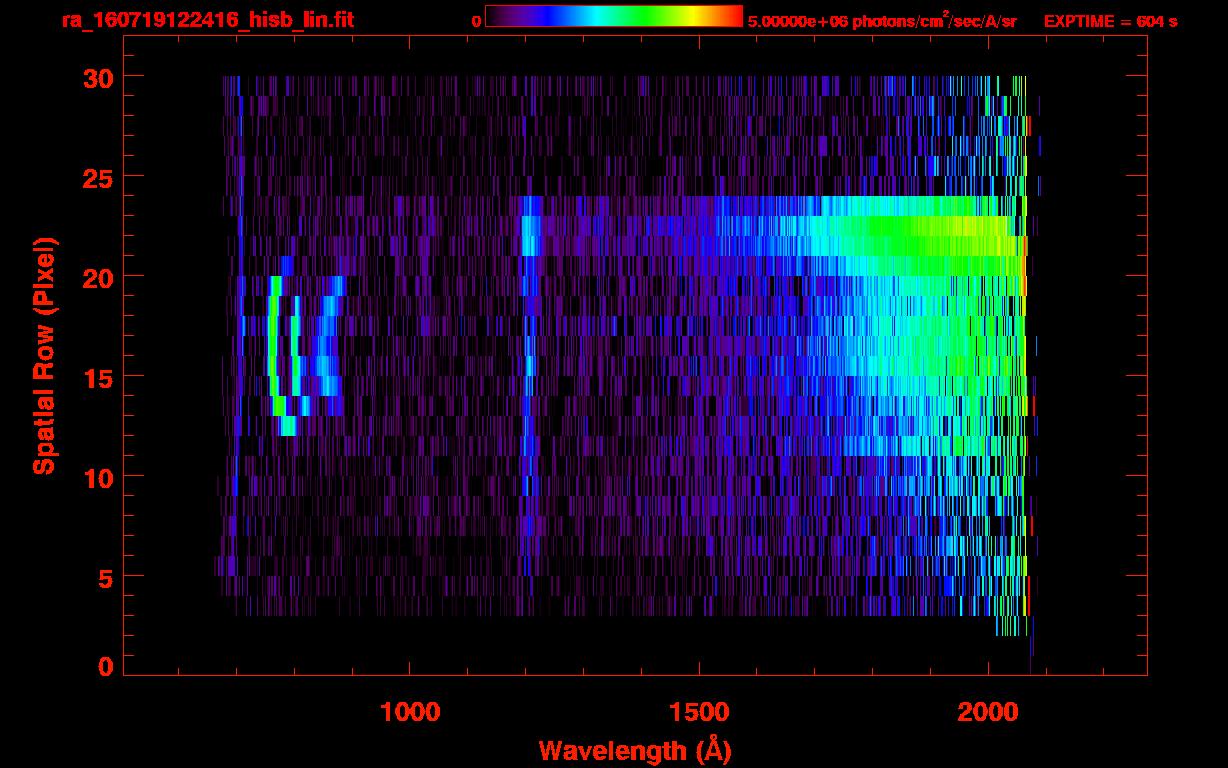Click the filename title ra_160719122416_hisb_lin.fit

pyautogui.click(x=207, y=20)
